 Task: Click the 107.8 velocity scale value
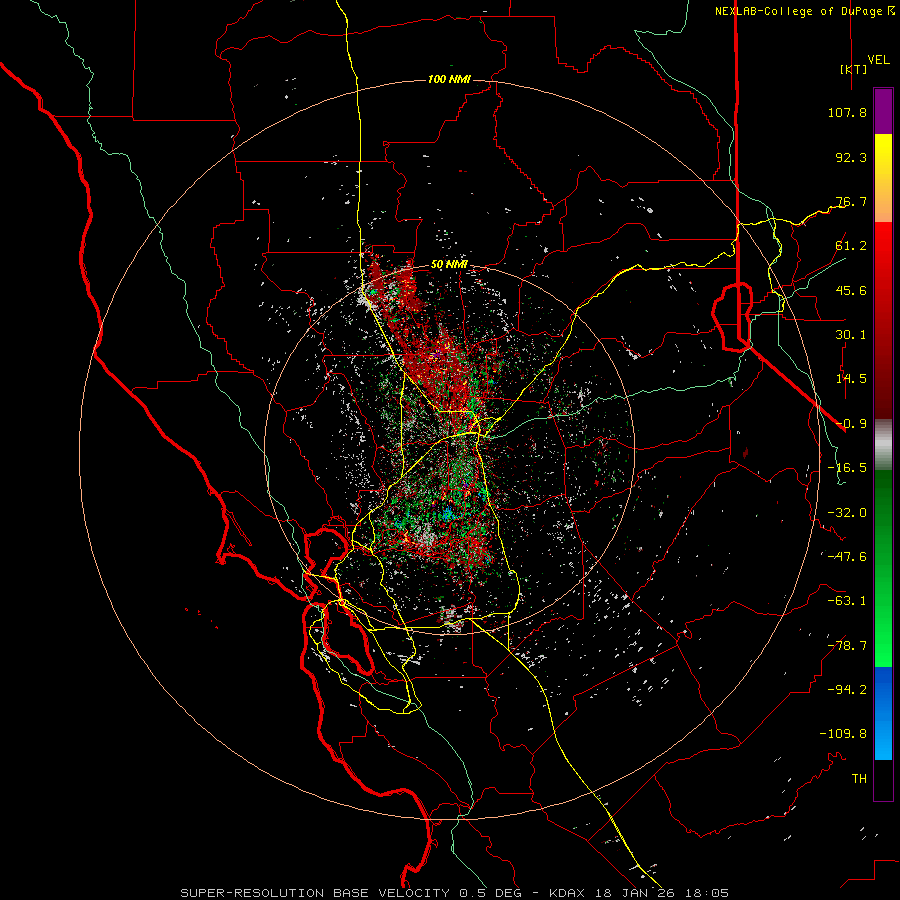point(847,112)
